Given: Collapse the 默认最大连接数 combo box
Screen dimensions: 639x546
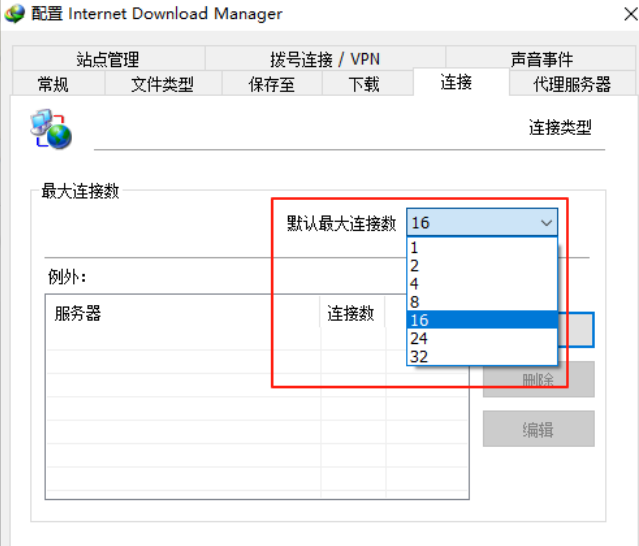Looking at the screenshot, I should point(482,222).
